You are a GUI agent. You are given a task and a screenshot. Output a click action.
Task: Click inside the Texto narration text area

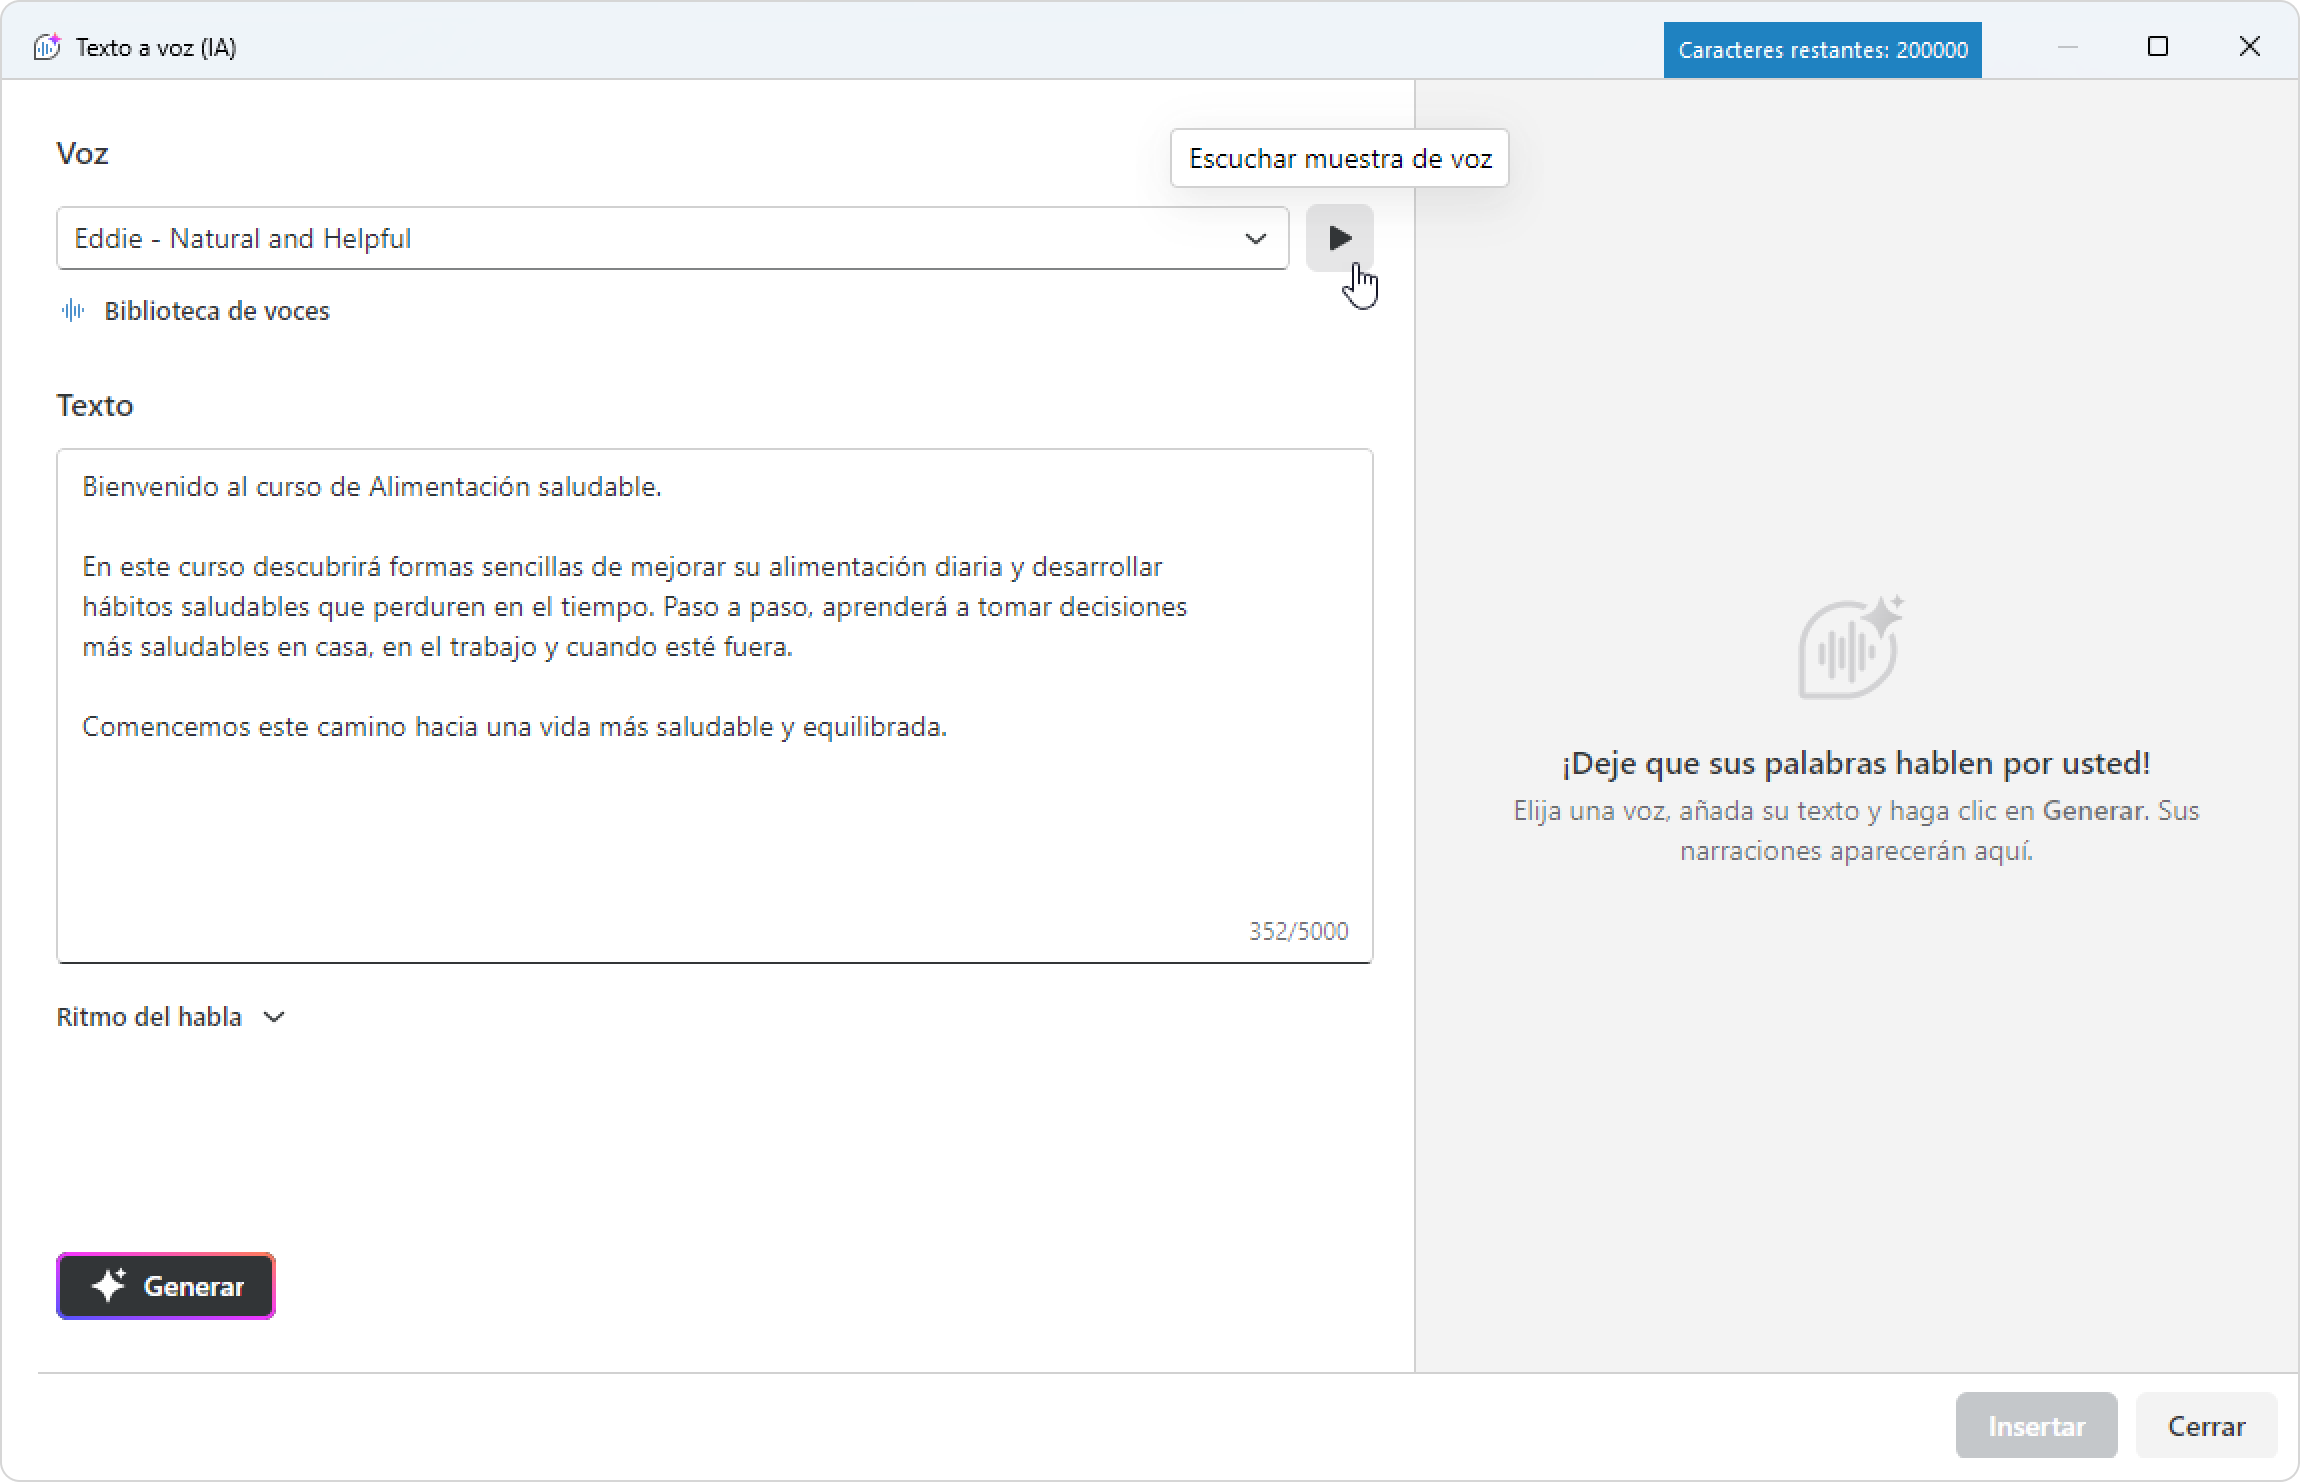(714, 706)
